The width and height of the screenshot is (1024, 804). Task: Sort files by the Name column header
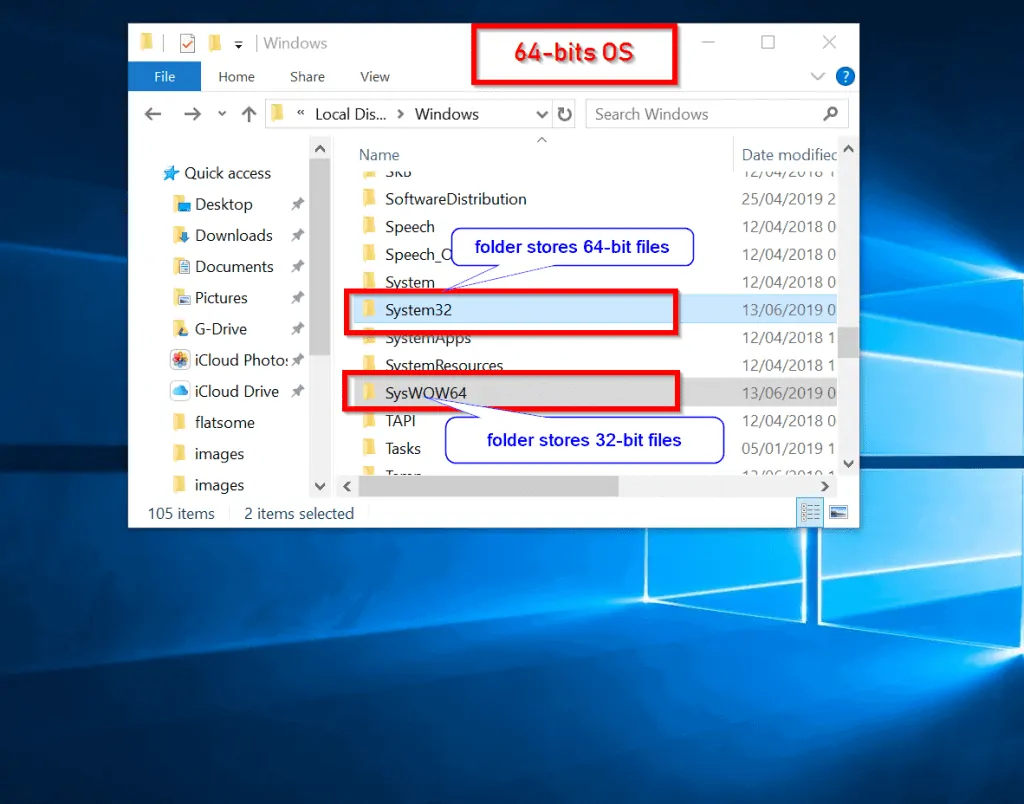click(378, 154)
